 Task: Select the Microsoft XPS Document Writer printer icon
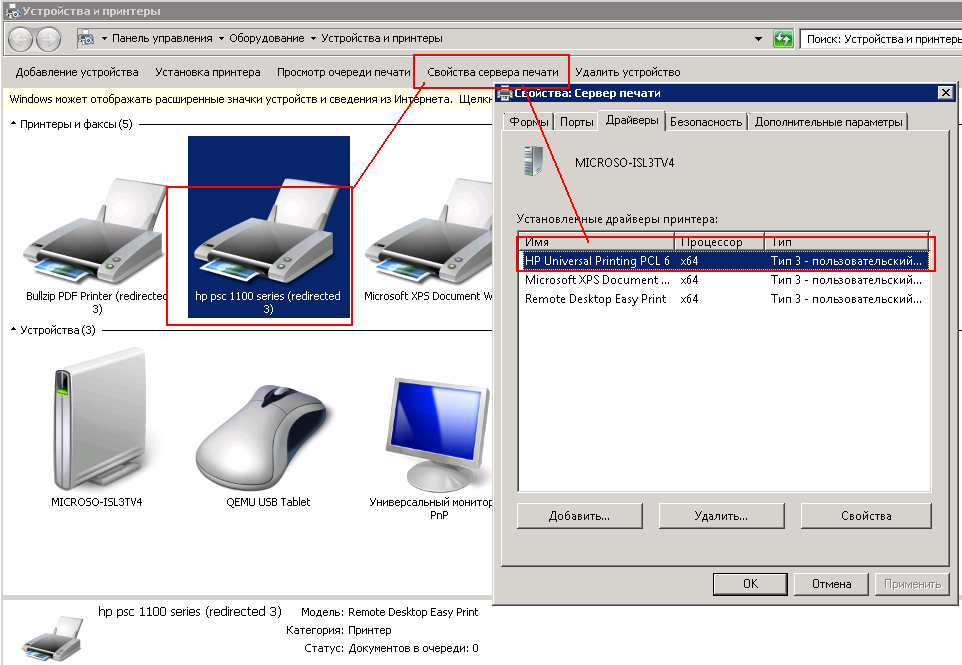click(429, 230)
